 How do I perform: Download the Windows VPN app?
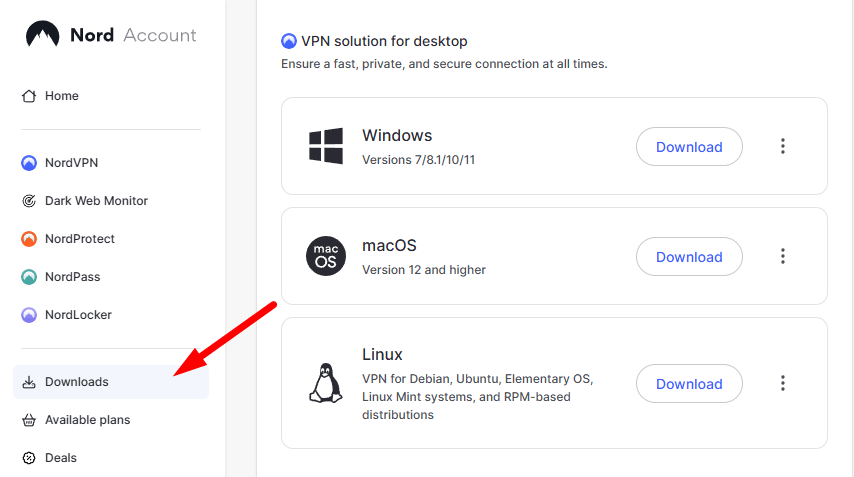click(x=689, y=147)
